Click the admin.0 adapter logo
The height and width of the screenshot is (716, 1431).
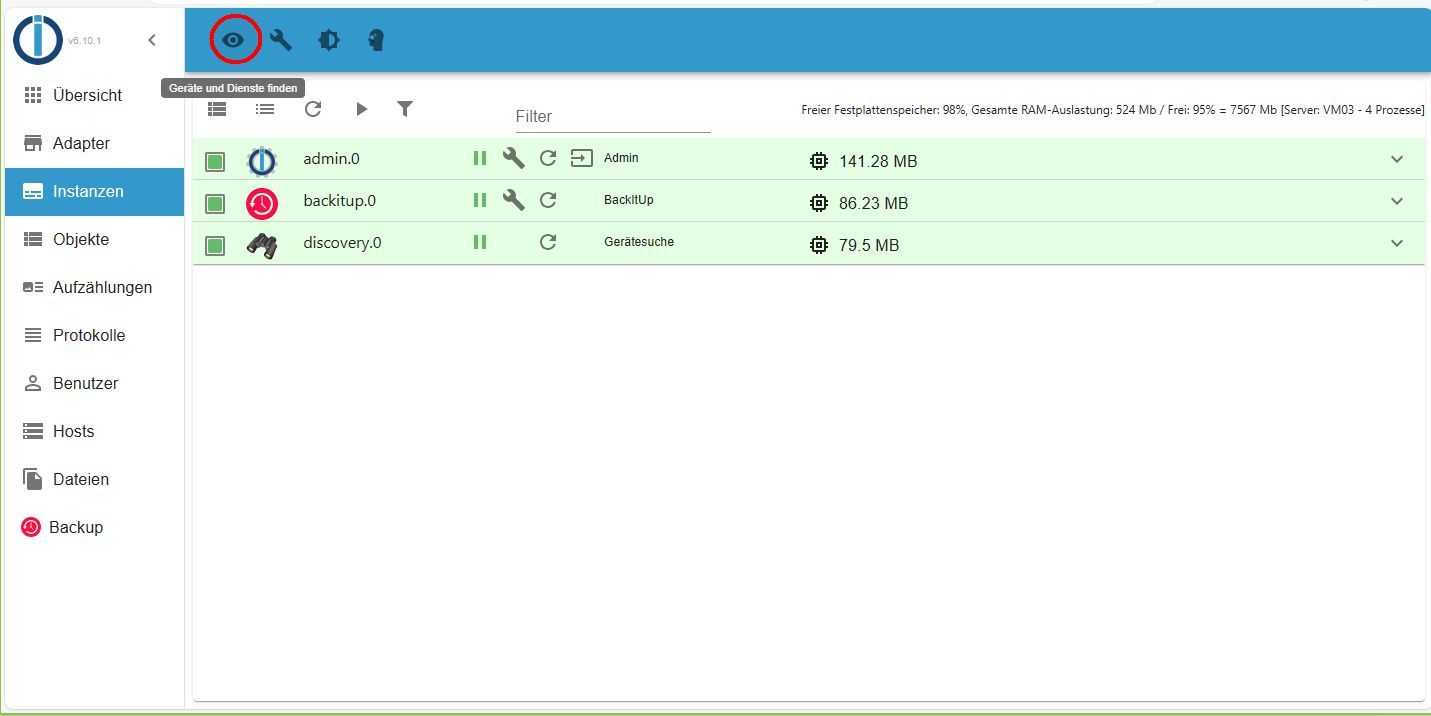[x=262, y=161]
